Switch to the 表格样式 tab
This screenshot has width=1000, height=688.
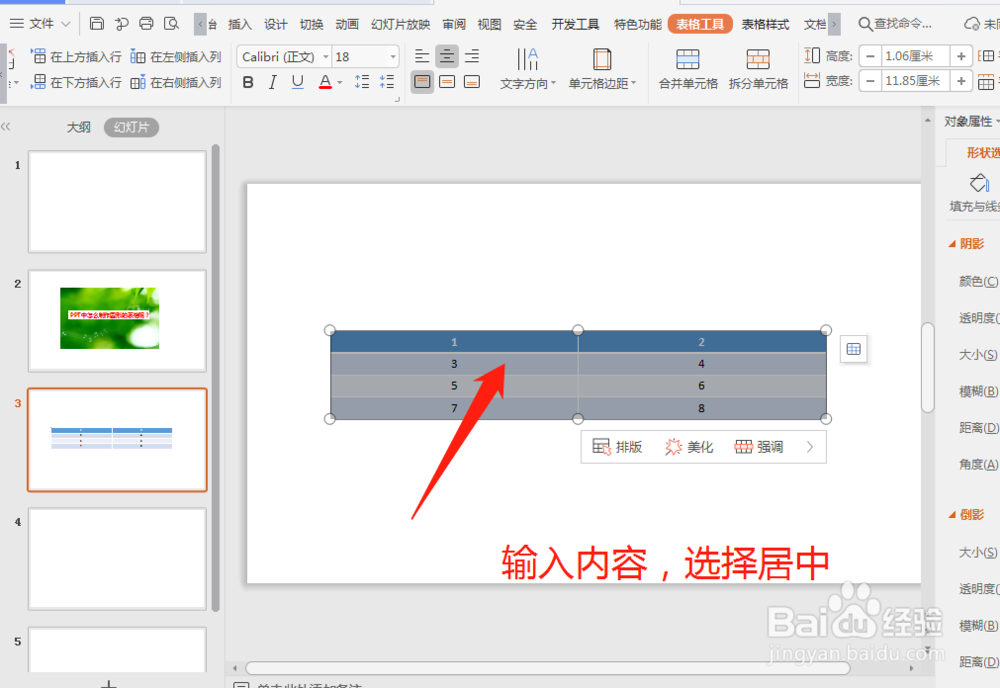(x=764, y=23)
